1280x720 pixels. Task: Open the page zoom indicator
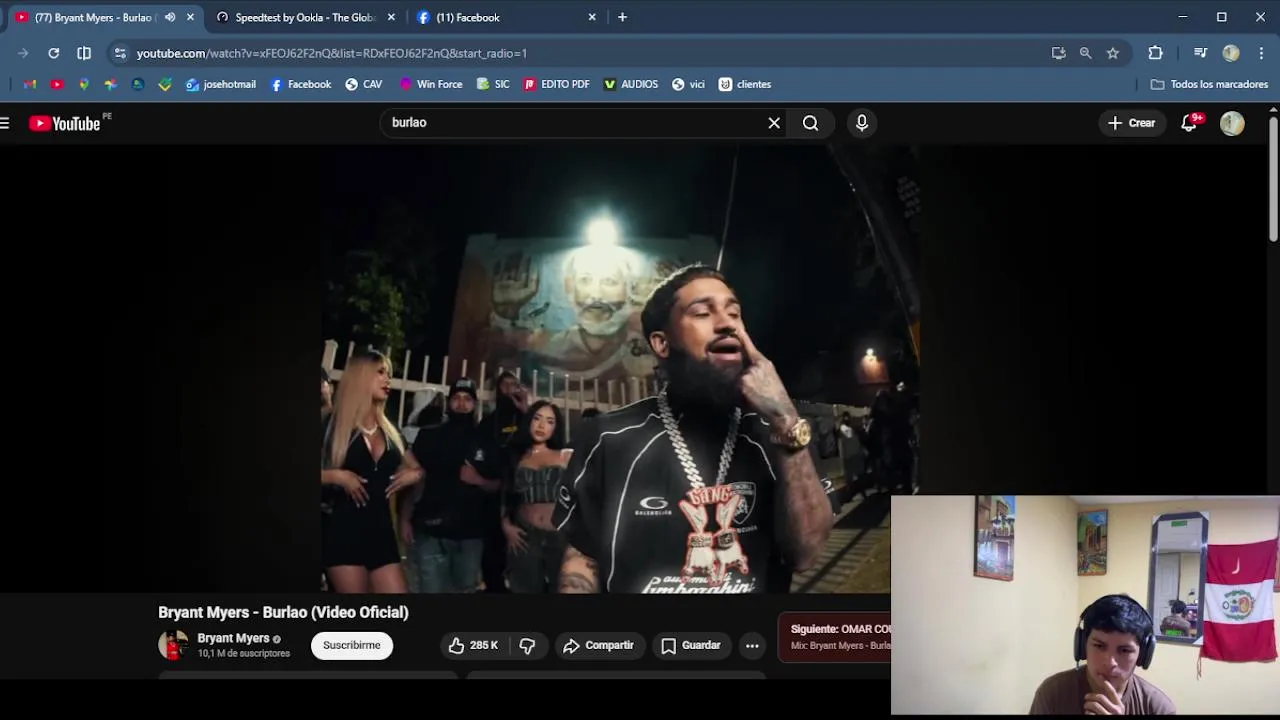click(x=1085, y=53)
